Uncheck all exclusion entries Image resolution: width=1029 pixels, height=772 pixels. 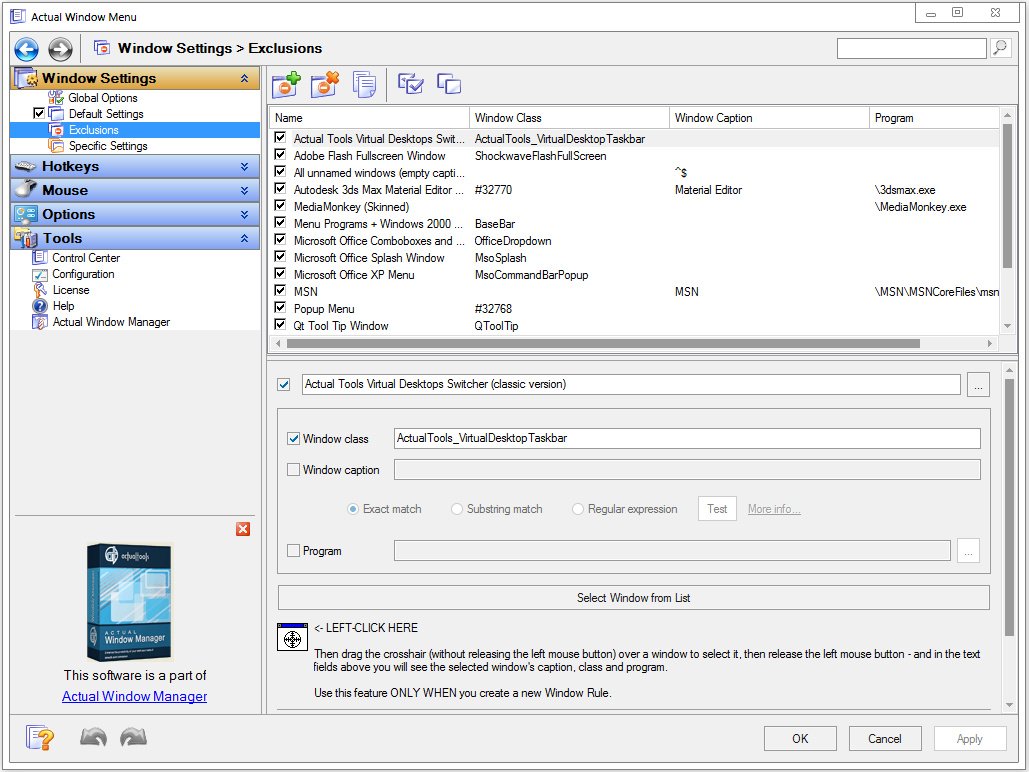point(448,84)
